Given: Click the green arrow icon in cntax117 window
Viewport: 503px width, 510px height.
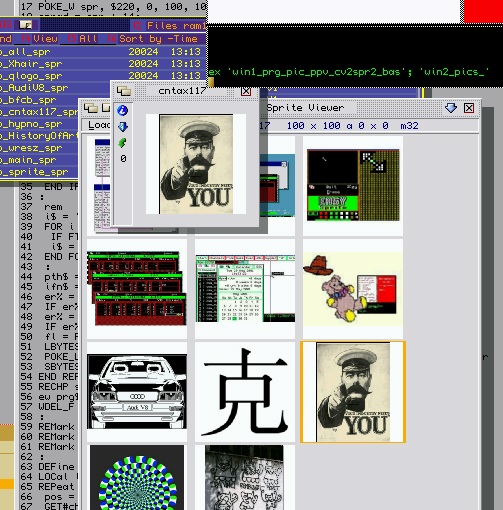Looking at the screenshot, I should point(122,143).
